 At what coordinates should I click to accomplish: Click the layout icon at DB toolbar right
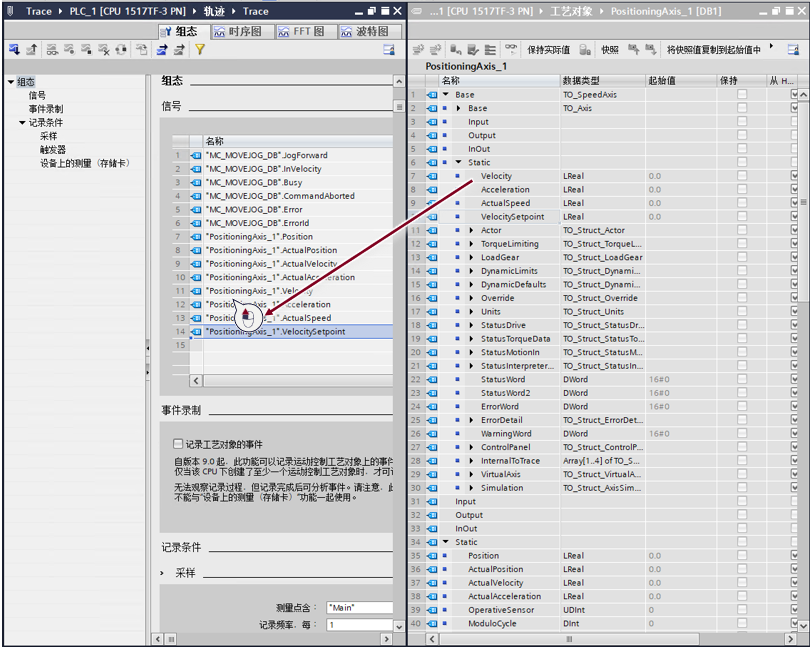[x=793, y=50]
